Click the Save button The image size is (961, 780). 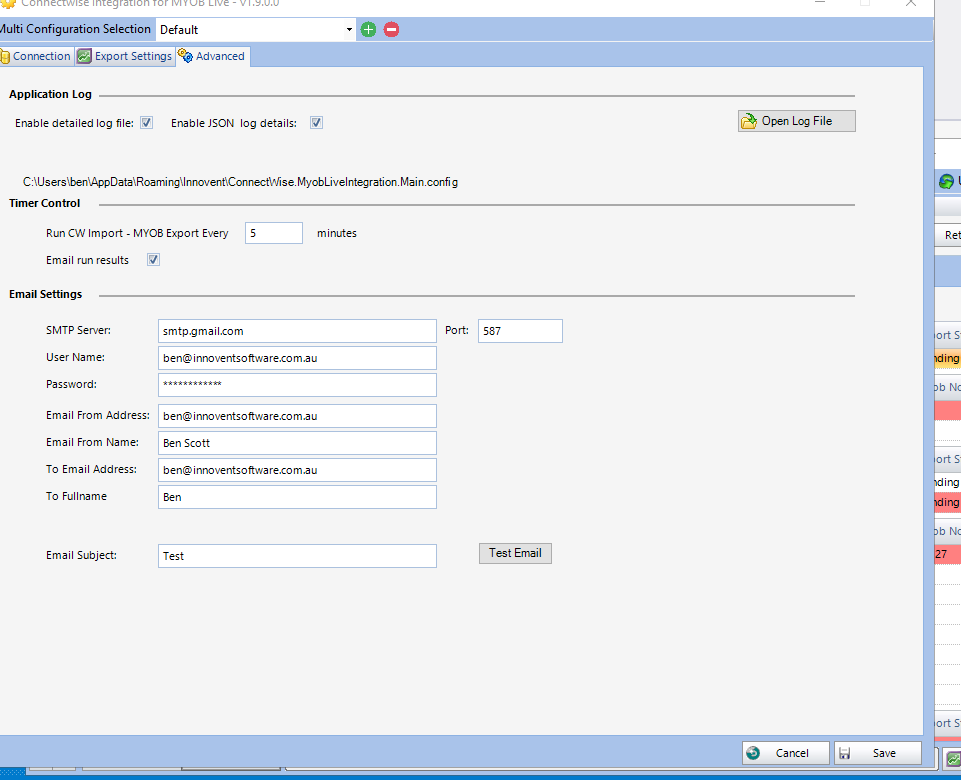click(878, 753)
